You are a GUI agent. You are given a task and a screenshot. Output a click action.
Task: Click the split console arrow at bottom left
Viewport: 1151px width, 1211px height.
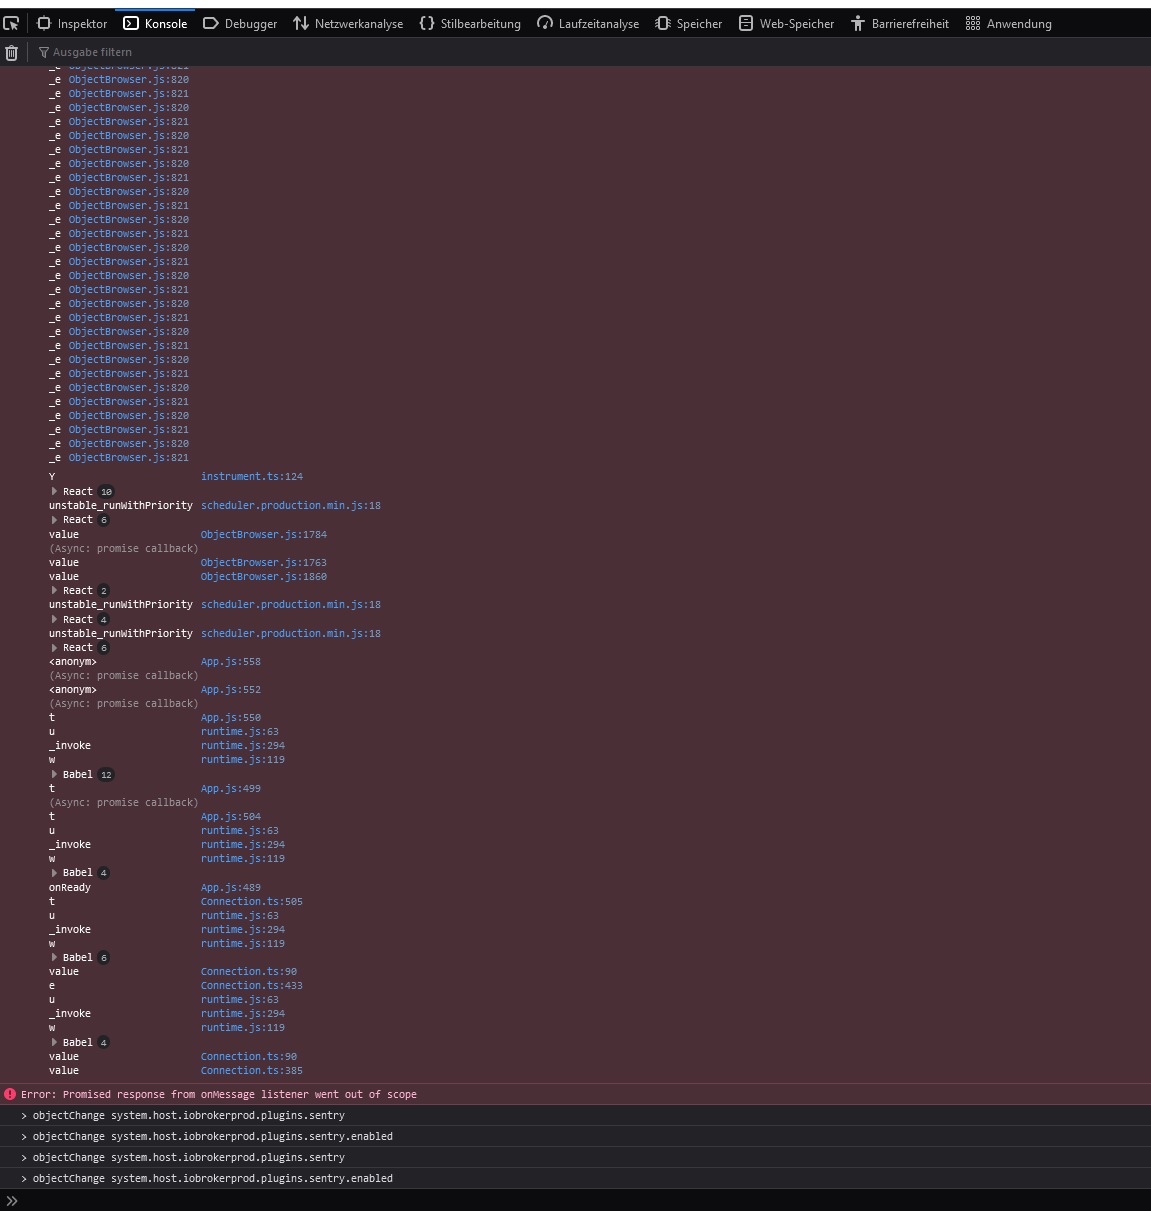[11, 1200]
